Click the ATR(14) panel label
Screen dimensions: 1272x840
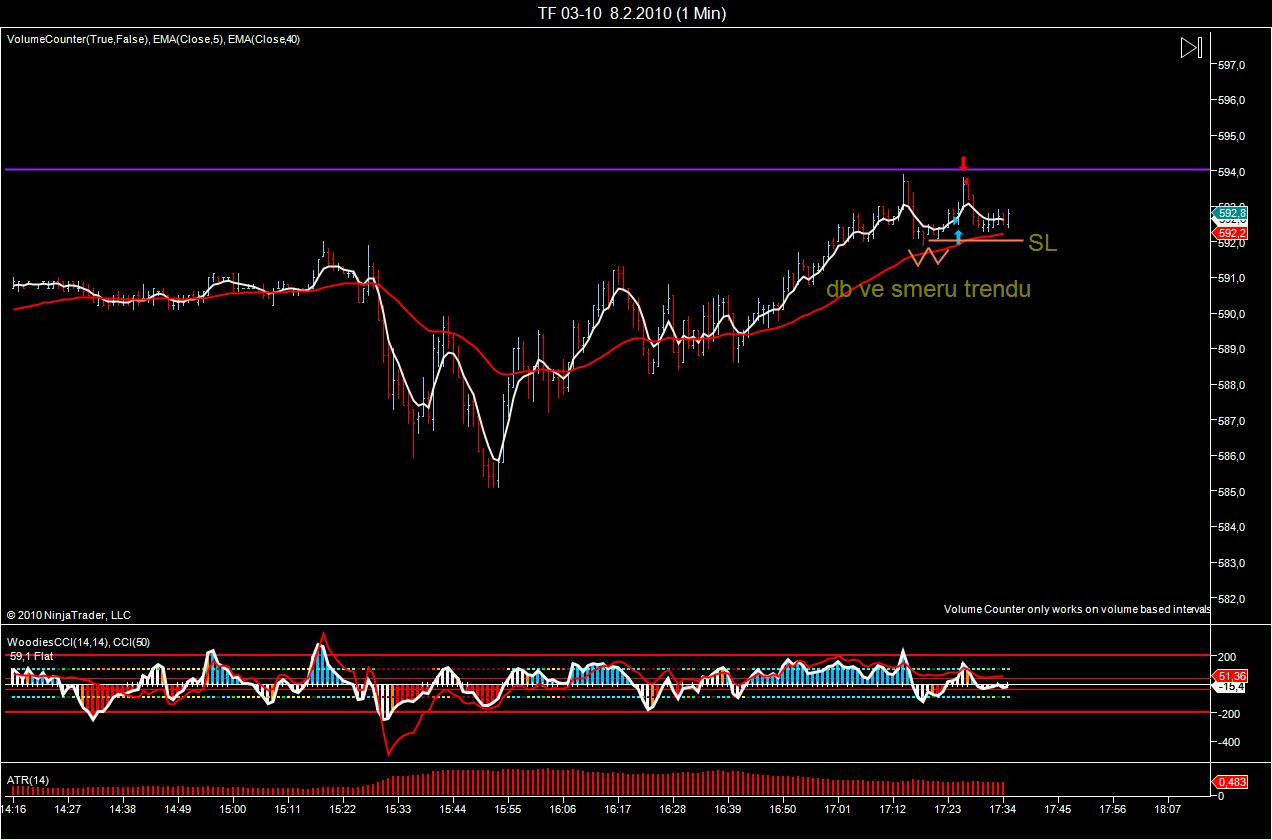[28, 780]
